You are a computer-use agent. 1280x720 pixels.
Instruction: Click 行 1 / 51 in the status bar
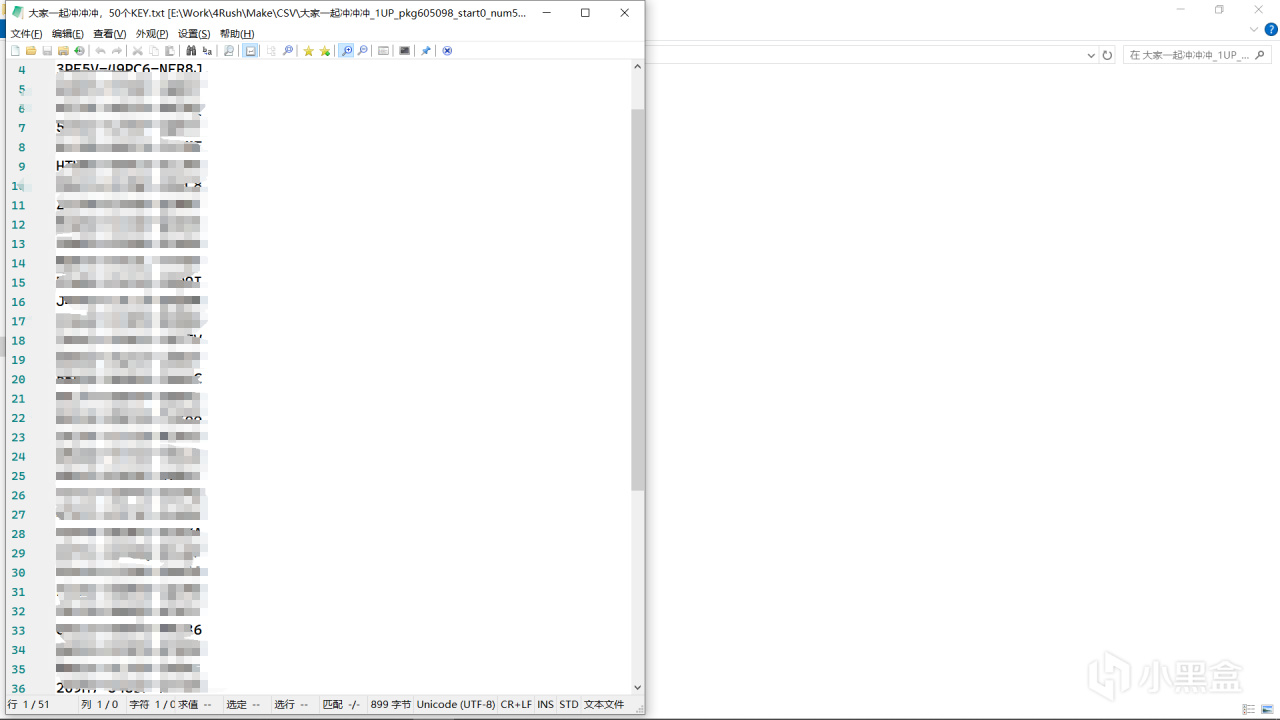pos(28,705)
